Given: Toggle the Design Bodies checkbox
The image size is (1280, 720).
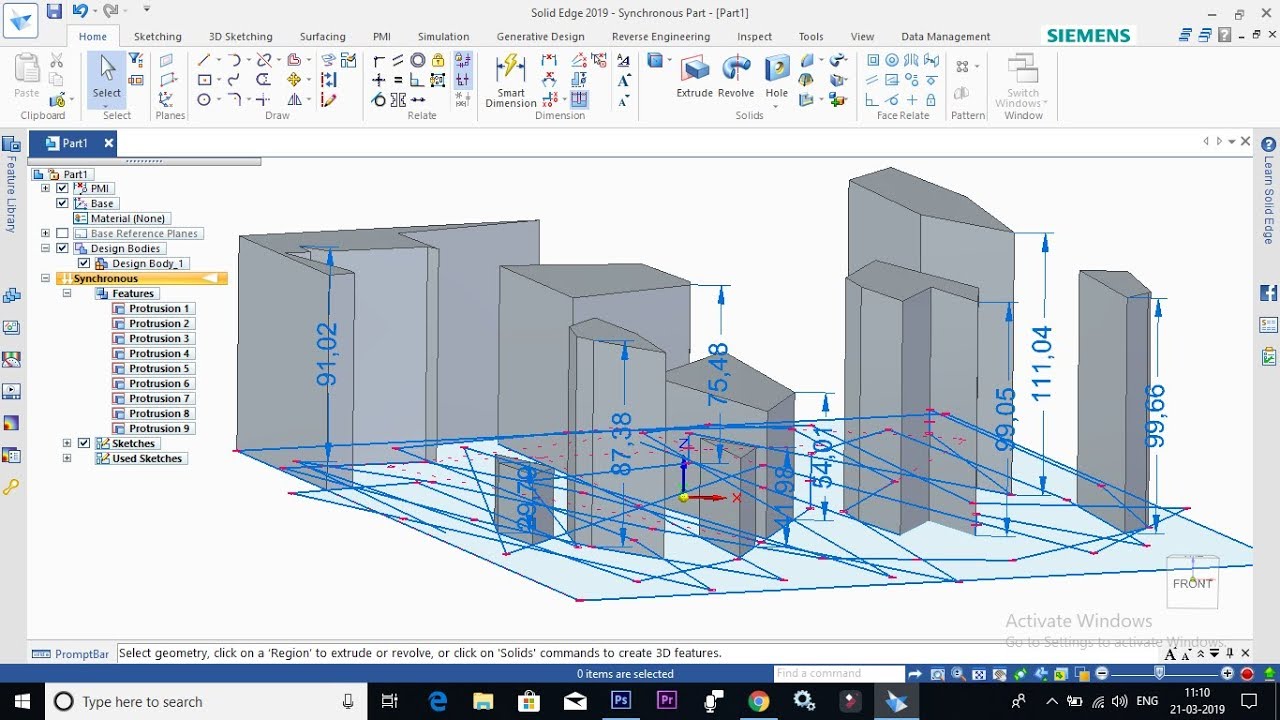Looking at the screenshot, I should tap(63, 248).
